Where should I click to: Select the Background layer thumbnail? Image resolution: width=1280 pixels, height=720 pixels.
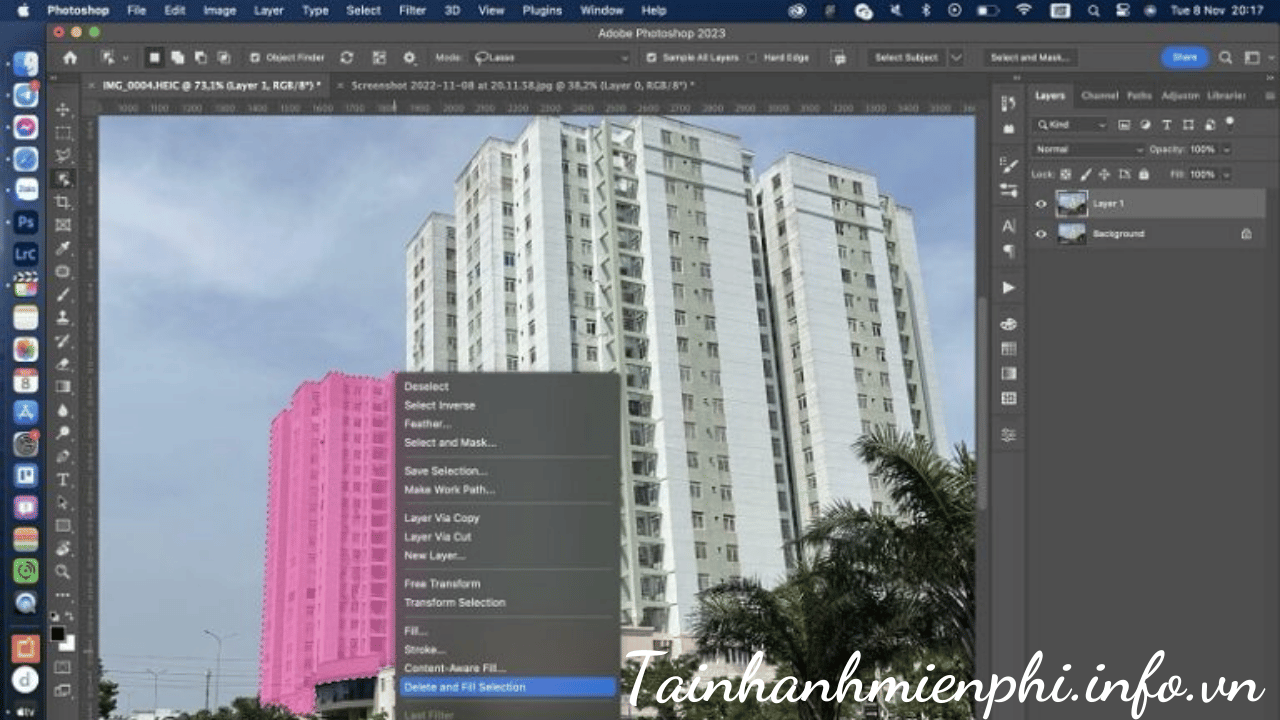tap(1071, 234)
